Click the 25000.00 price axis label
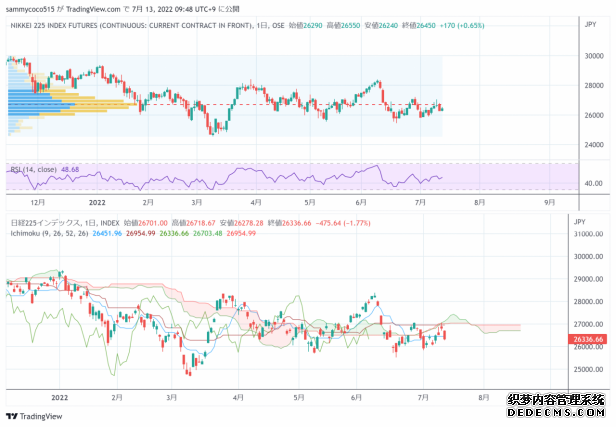Image resolution: width=616 pixels, height=427 pixels. coord(588,369)
